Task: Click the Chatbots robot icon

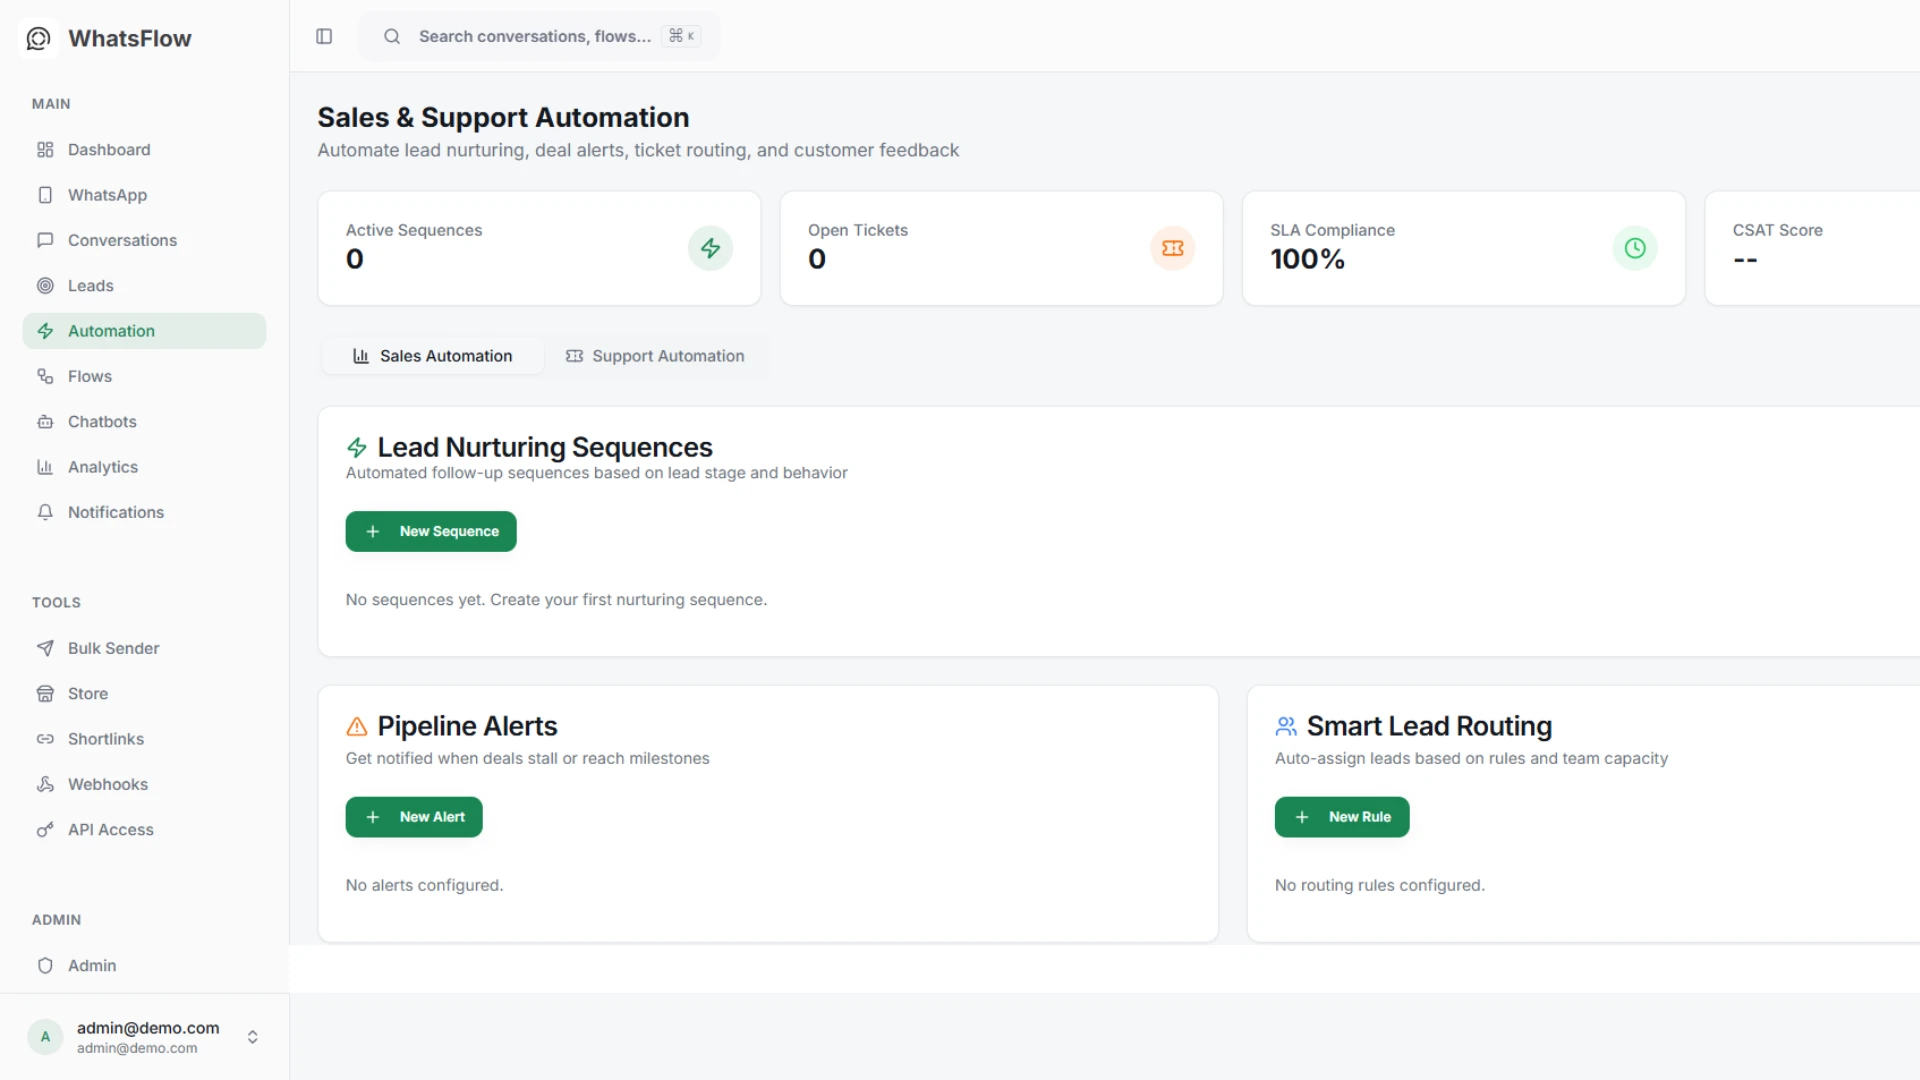Action: coord(45,422)
